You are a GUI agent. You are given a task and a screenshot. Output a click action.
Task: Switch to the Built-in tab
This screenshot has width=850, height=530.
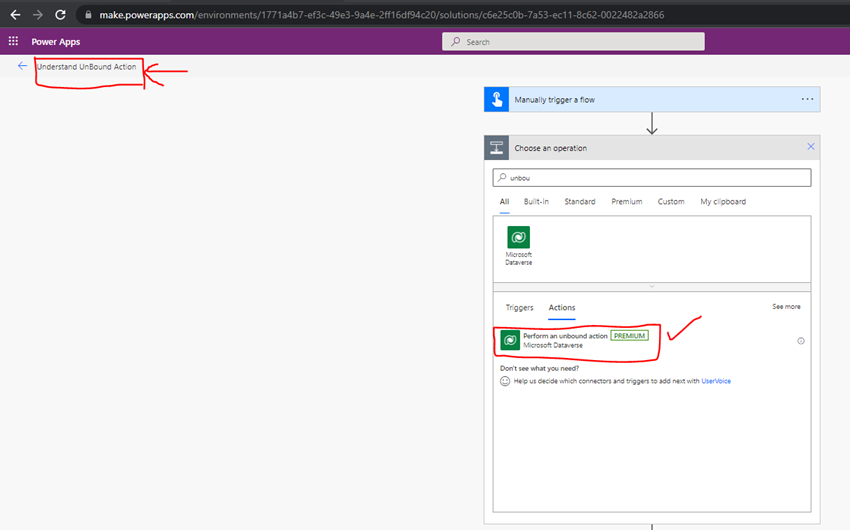[536, 202]
